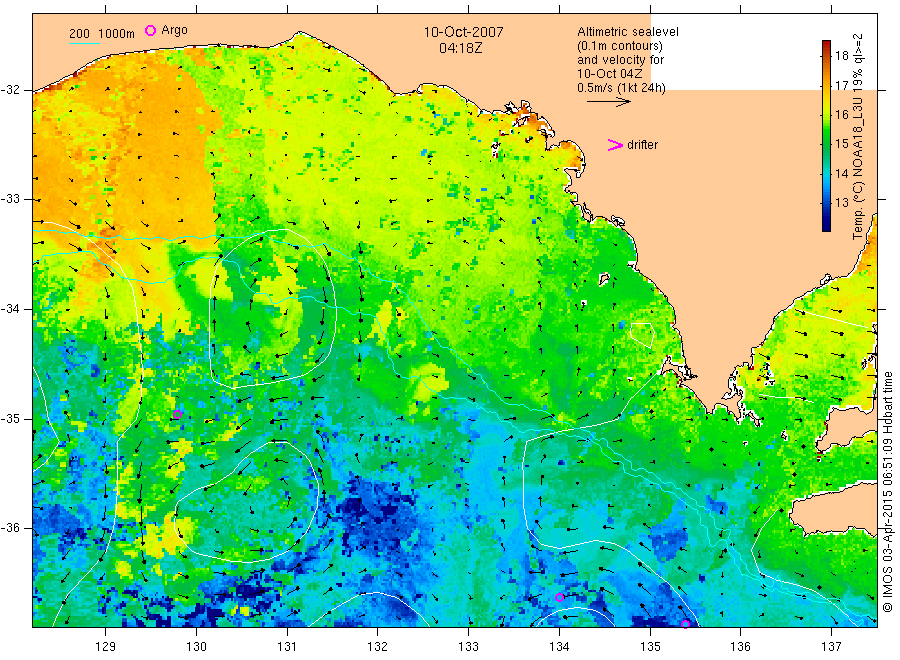The width and height of the screenshot is (900, 660).
Task: Click the temperature color bar
Action: 827,136
